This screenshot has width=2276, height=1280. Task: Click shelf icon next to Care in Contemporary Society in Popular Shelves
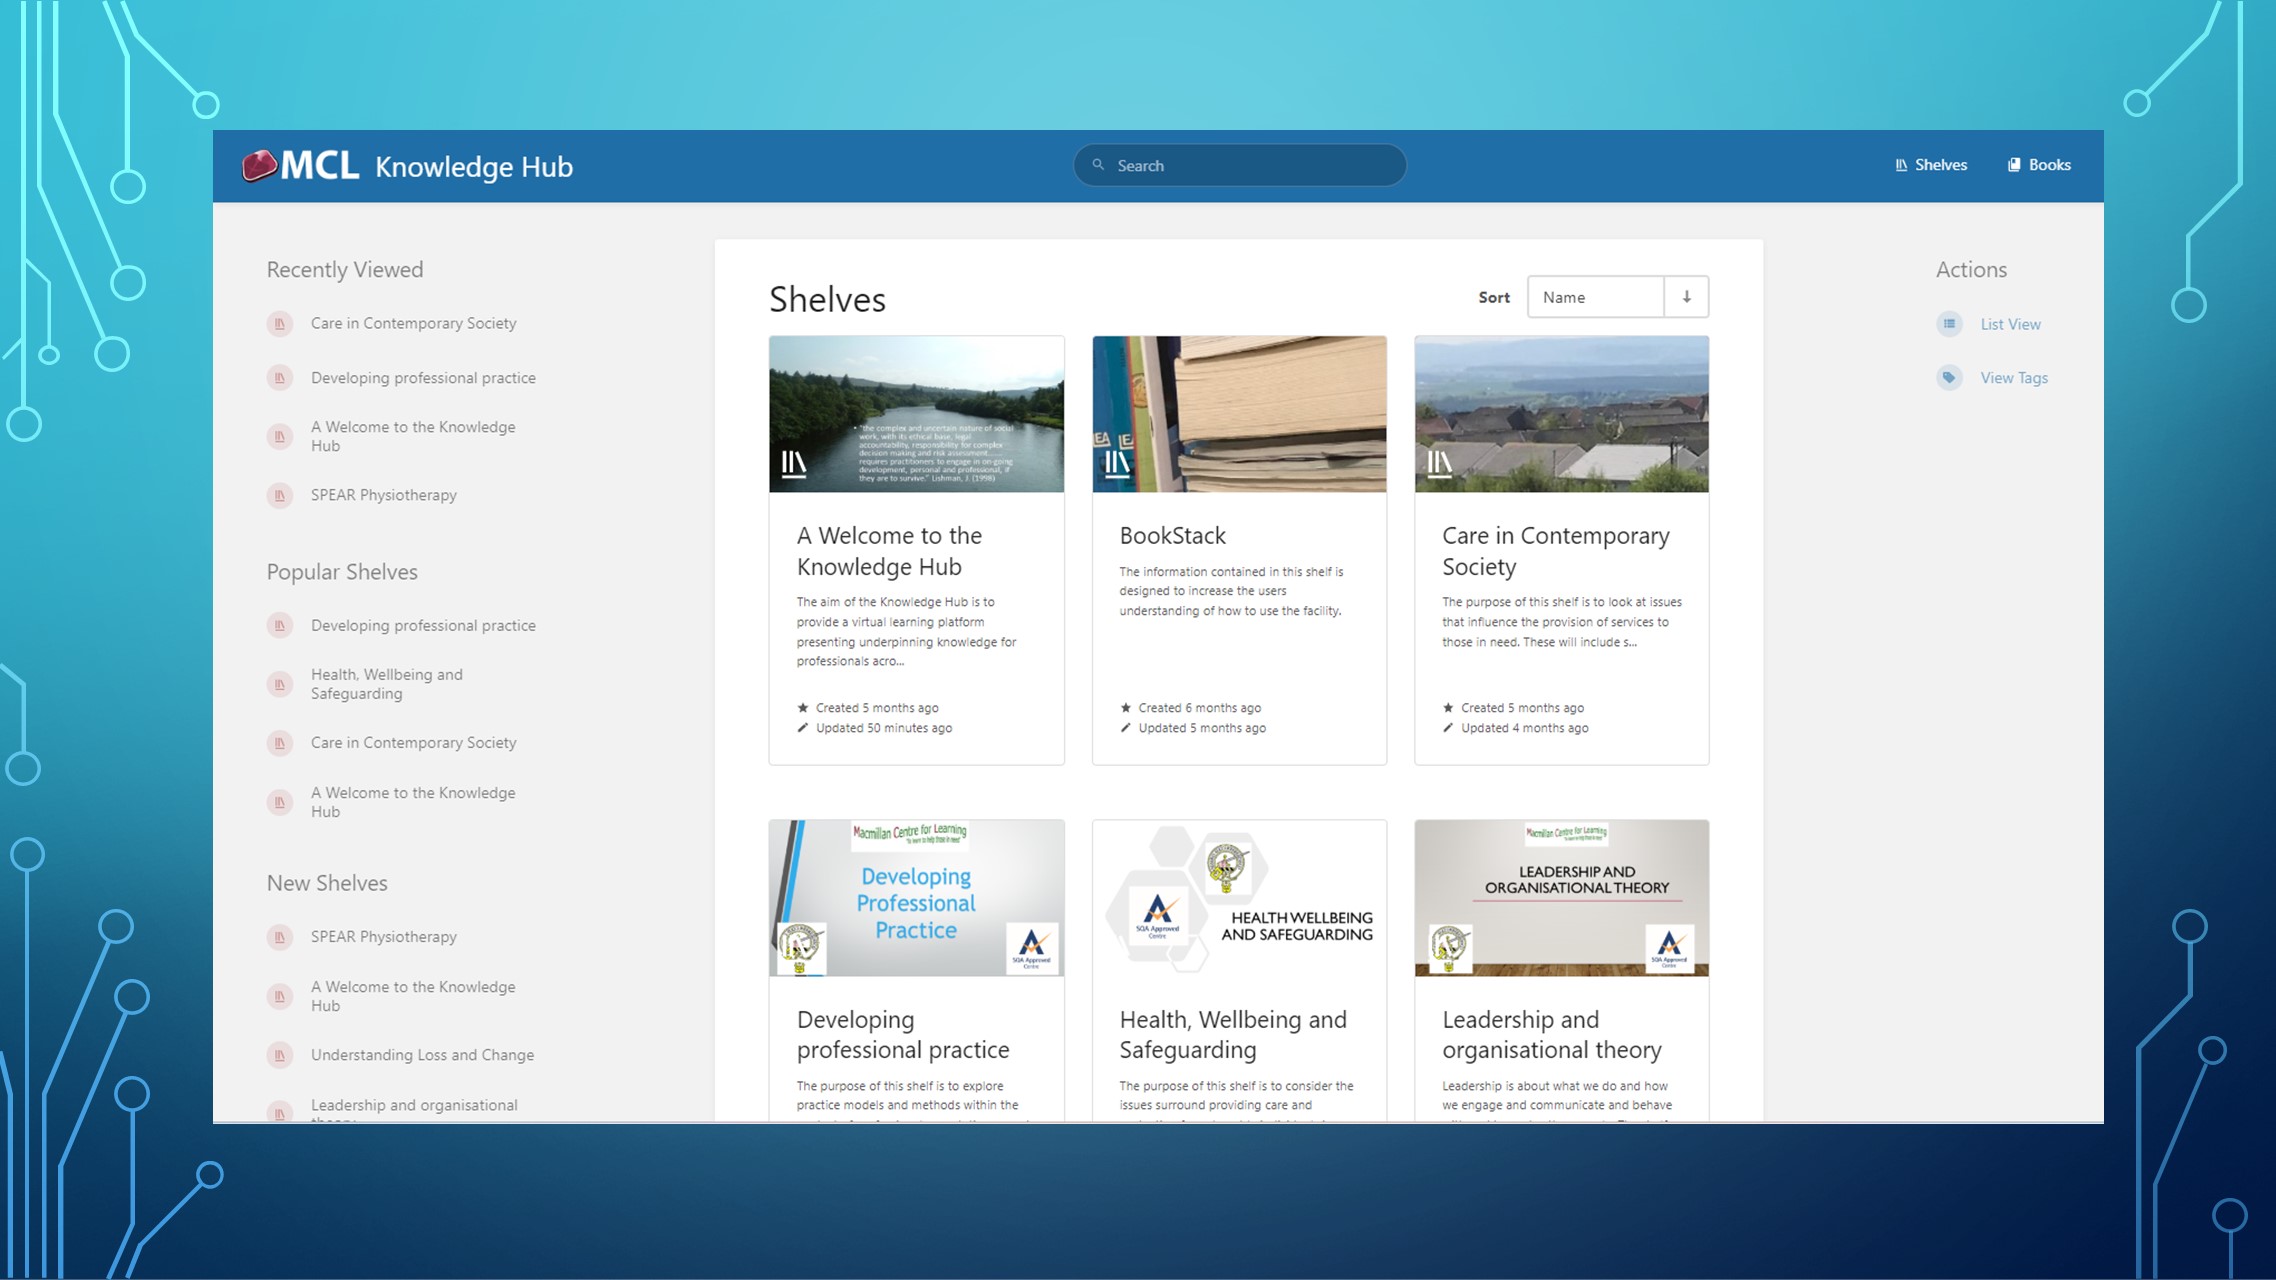(x=280, y=744)
